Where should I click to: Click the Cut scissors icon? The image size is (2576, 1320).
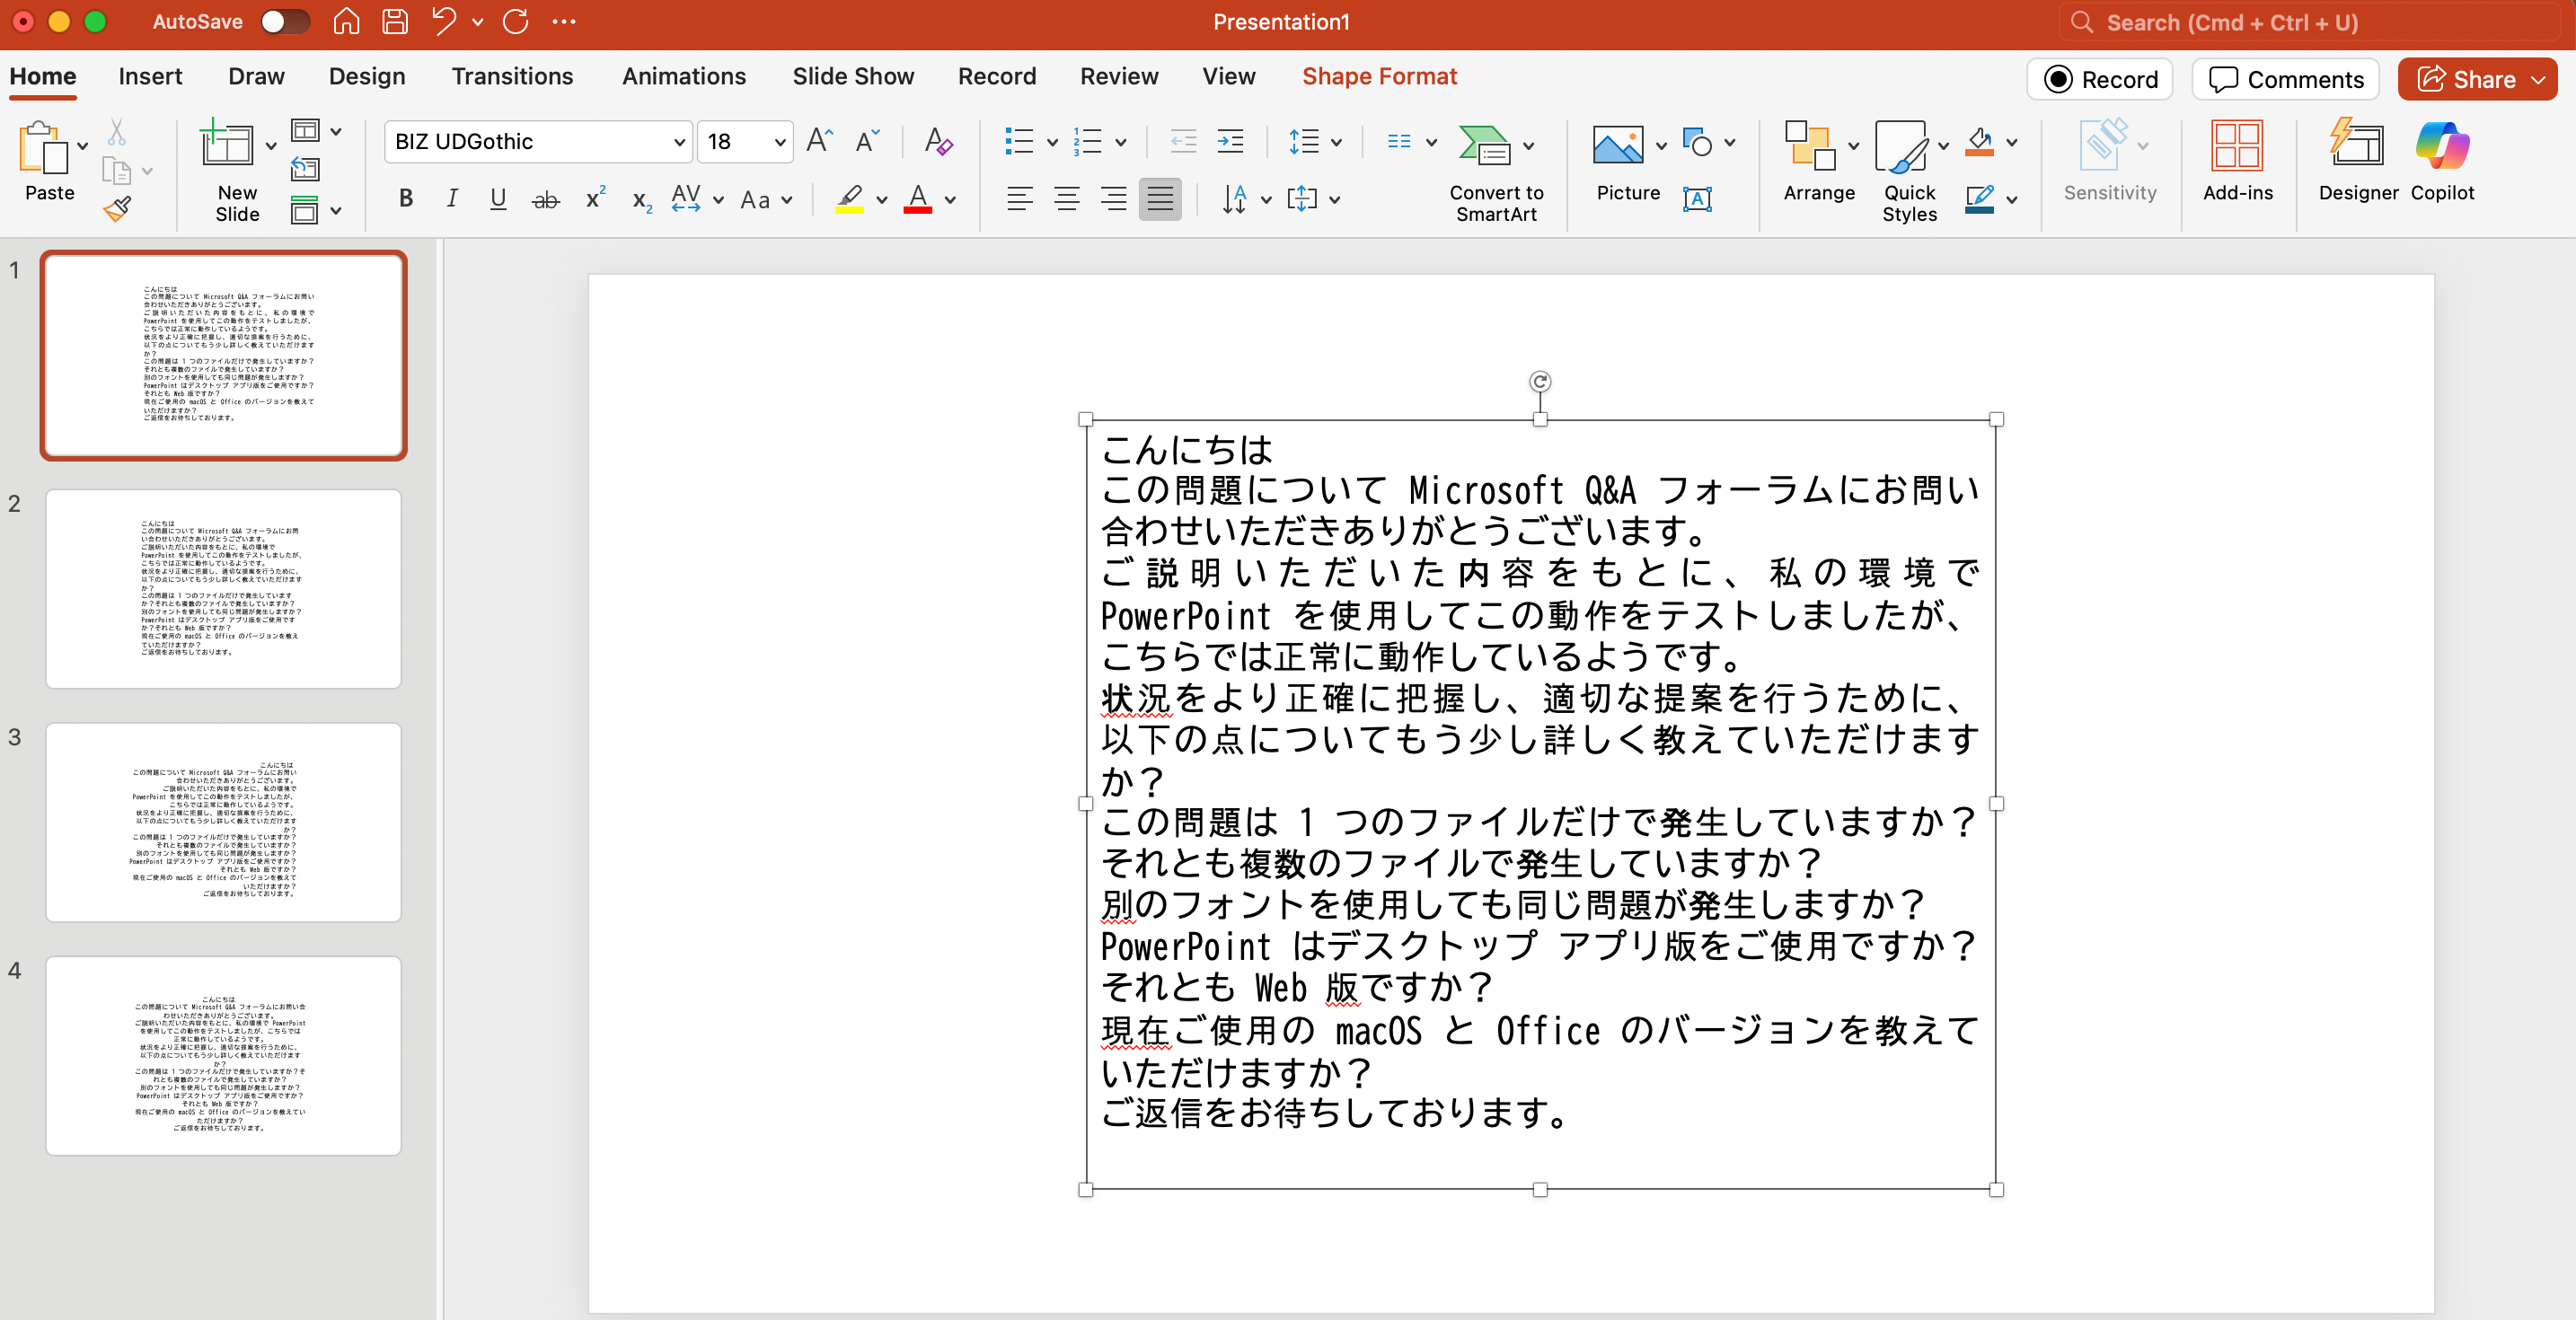point(117,132)
